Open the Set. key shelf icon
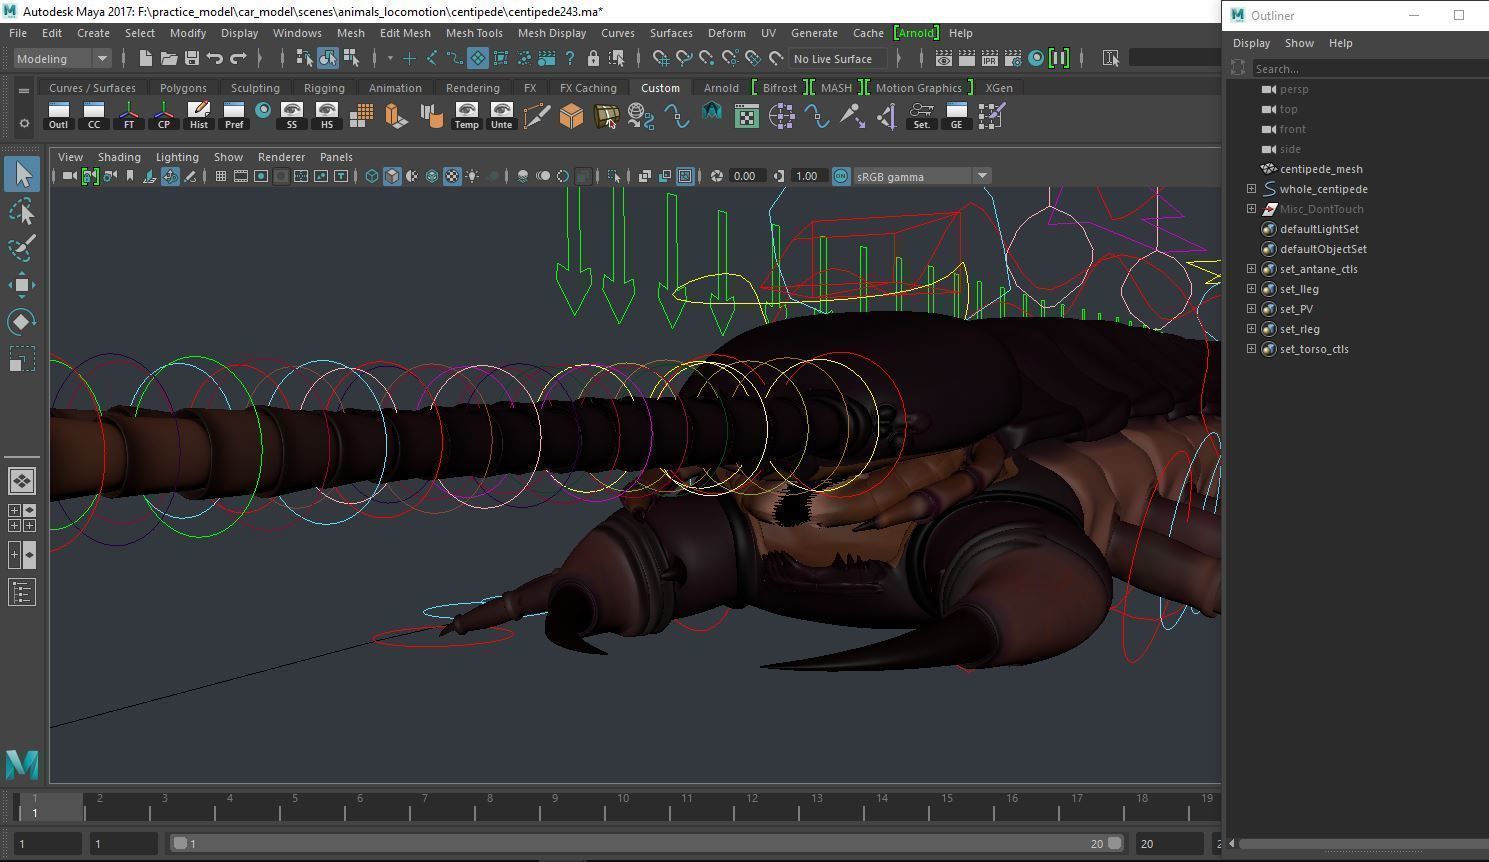Image resolution: width=1489 pixels, height=862 pixels. pos(921,116)
